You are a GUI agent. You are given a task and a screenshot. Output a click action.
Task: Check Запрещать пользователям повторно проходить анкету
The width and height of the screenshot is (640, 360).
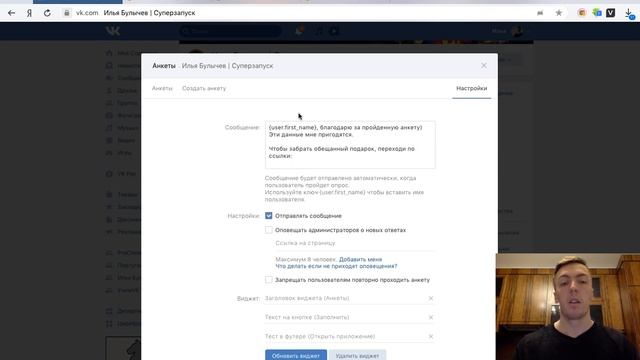point(269,280)
